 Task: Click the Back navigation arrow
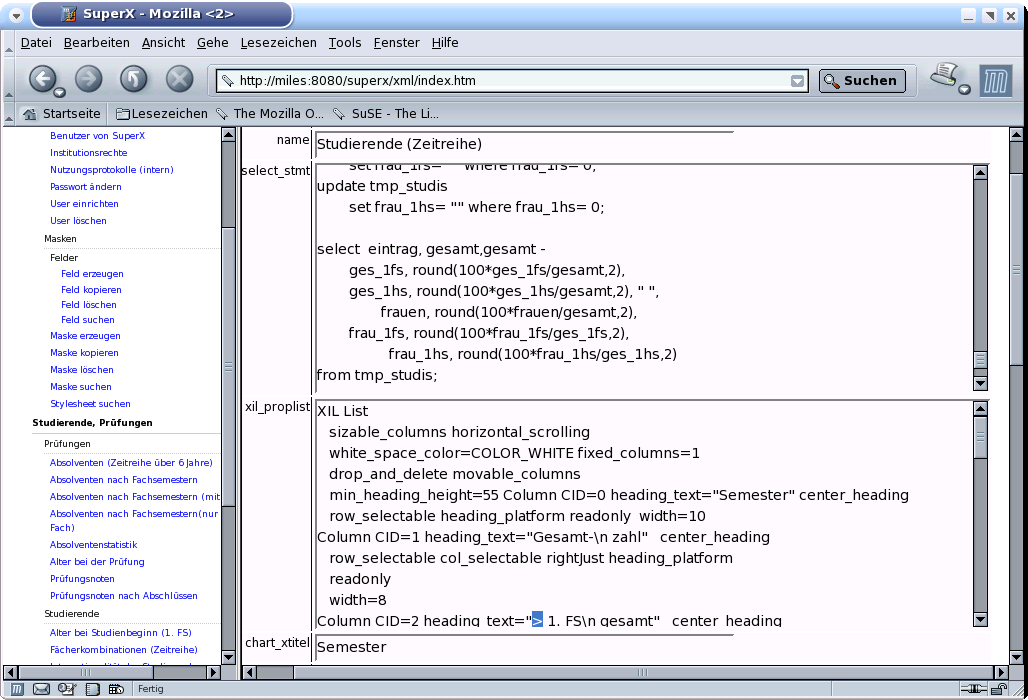(42, 79)
